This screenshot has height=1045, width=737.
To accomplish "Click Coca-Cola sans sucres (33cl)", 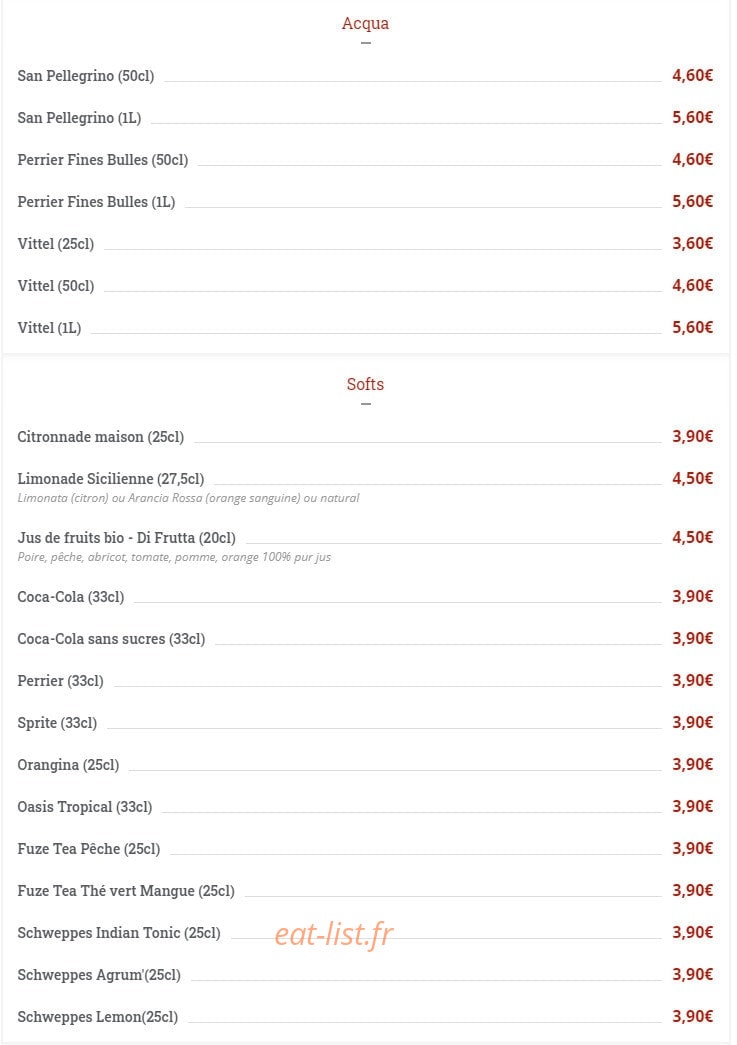I will [111, 639].
